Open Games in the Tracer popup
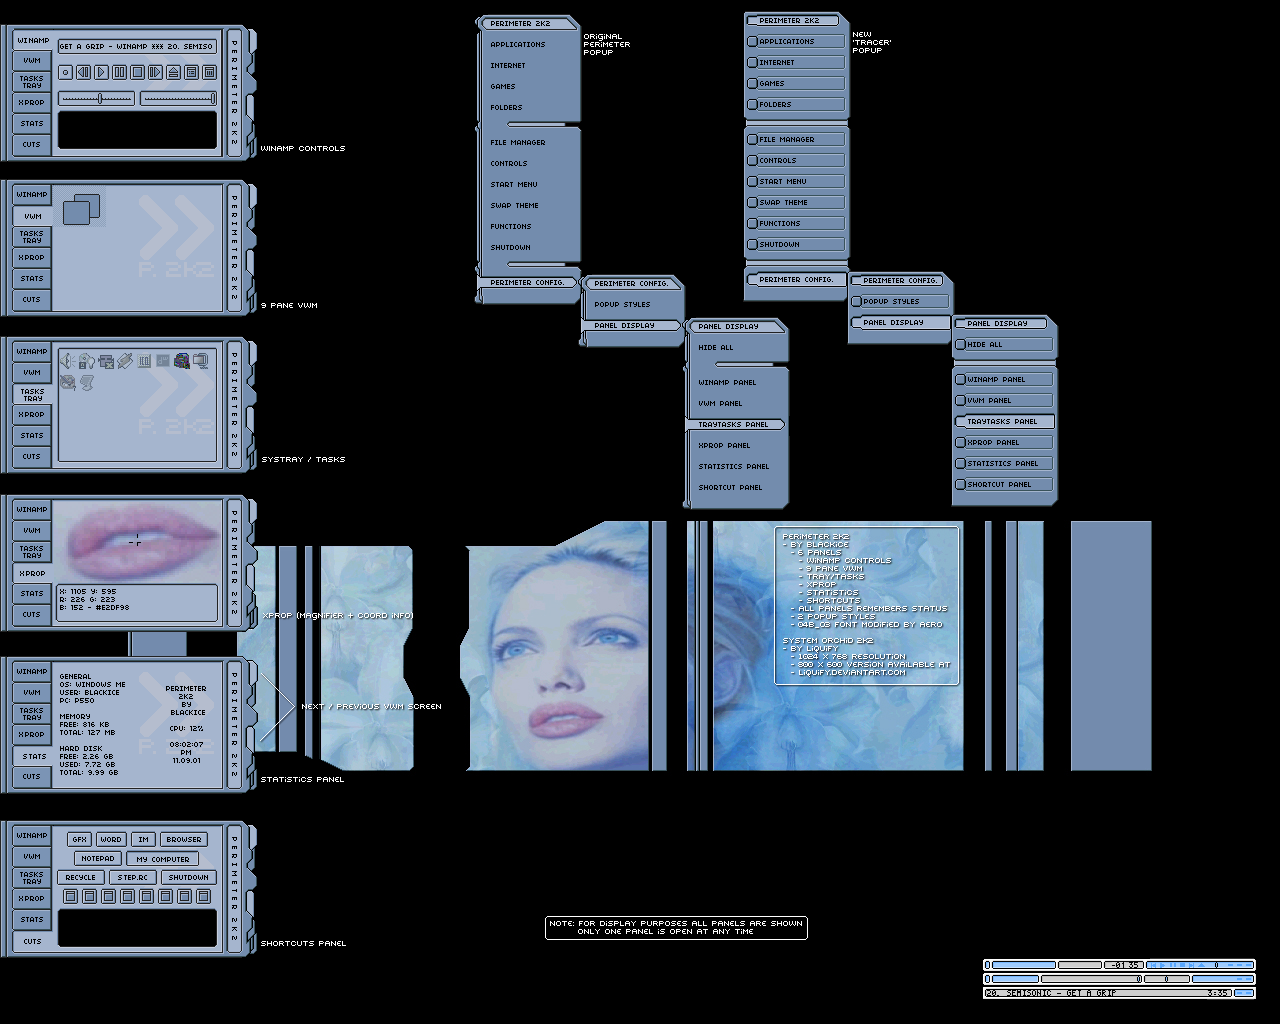The width and height of the screenshot is (1280, 1024). (796, 84)
